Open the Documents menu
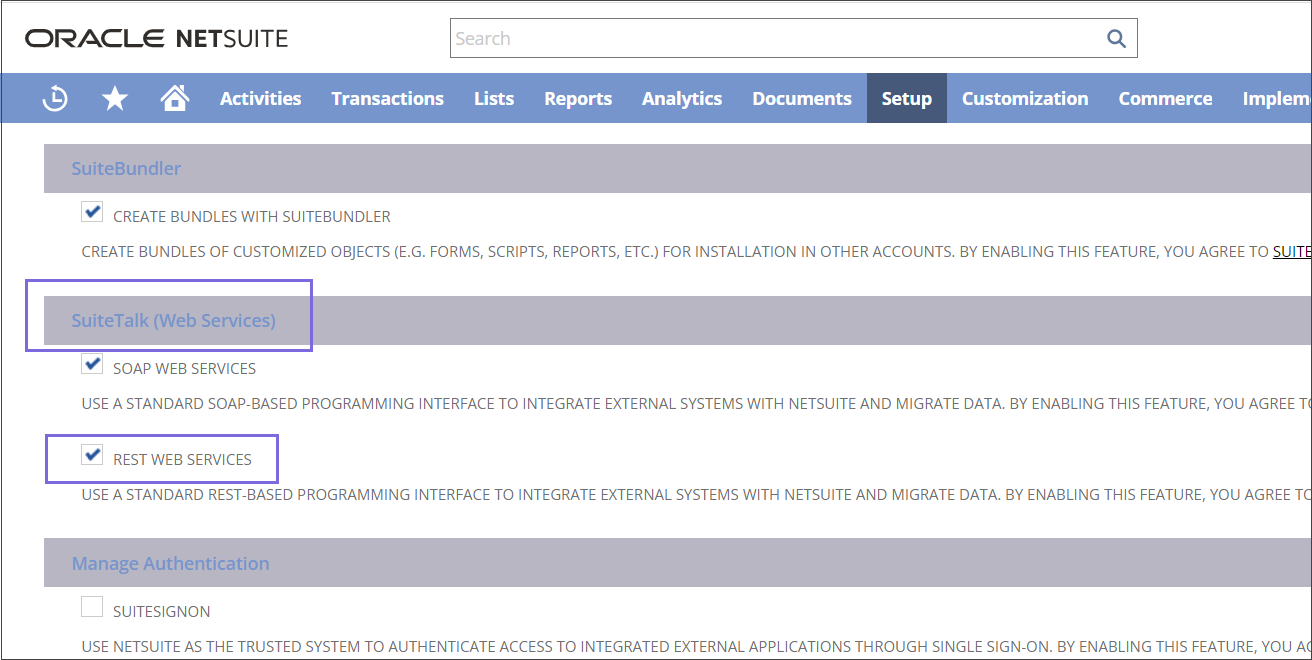The width and height of the screenshot is (1312, 660). click(802, 98)
